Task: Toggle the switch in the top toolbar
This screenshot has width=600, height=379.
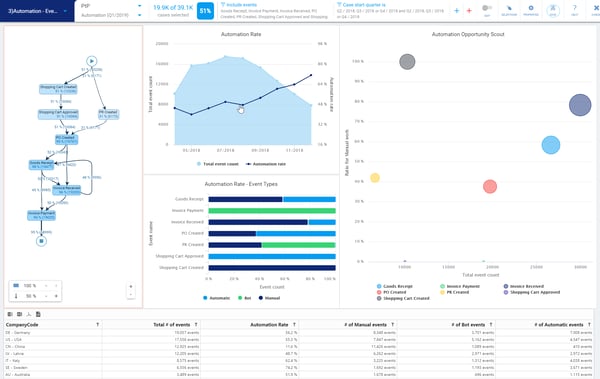Action: tap(487, 8)
